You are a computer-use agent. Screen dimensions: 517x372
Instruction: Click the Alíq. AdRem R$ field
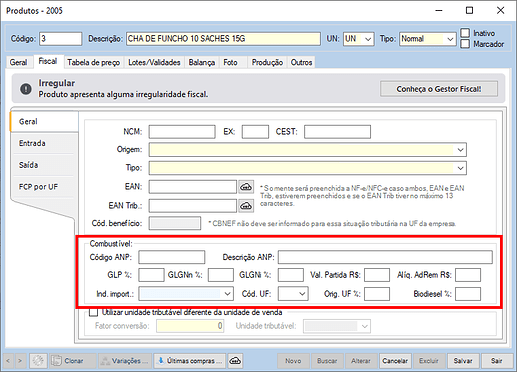(x=468, y=275)
